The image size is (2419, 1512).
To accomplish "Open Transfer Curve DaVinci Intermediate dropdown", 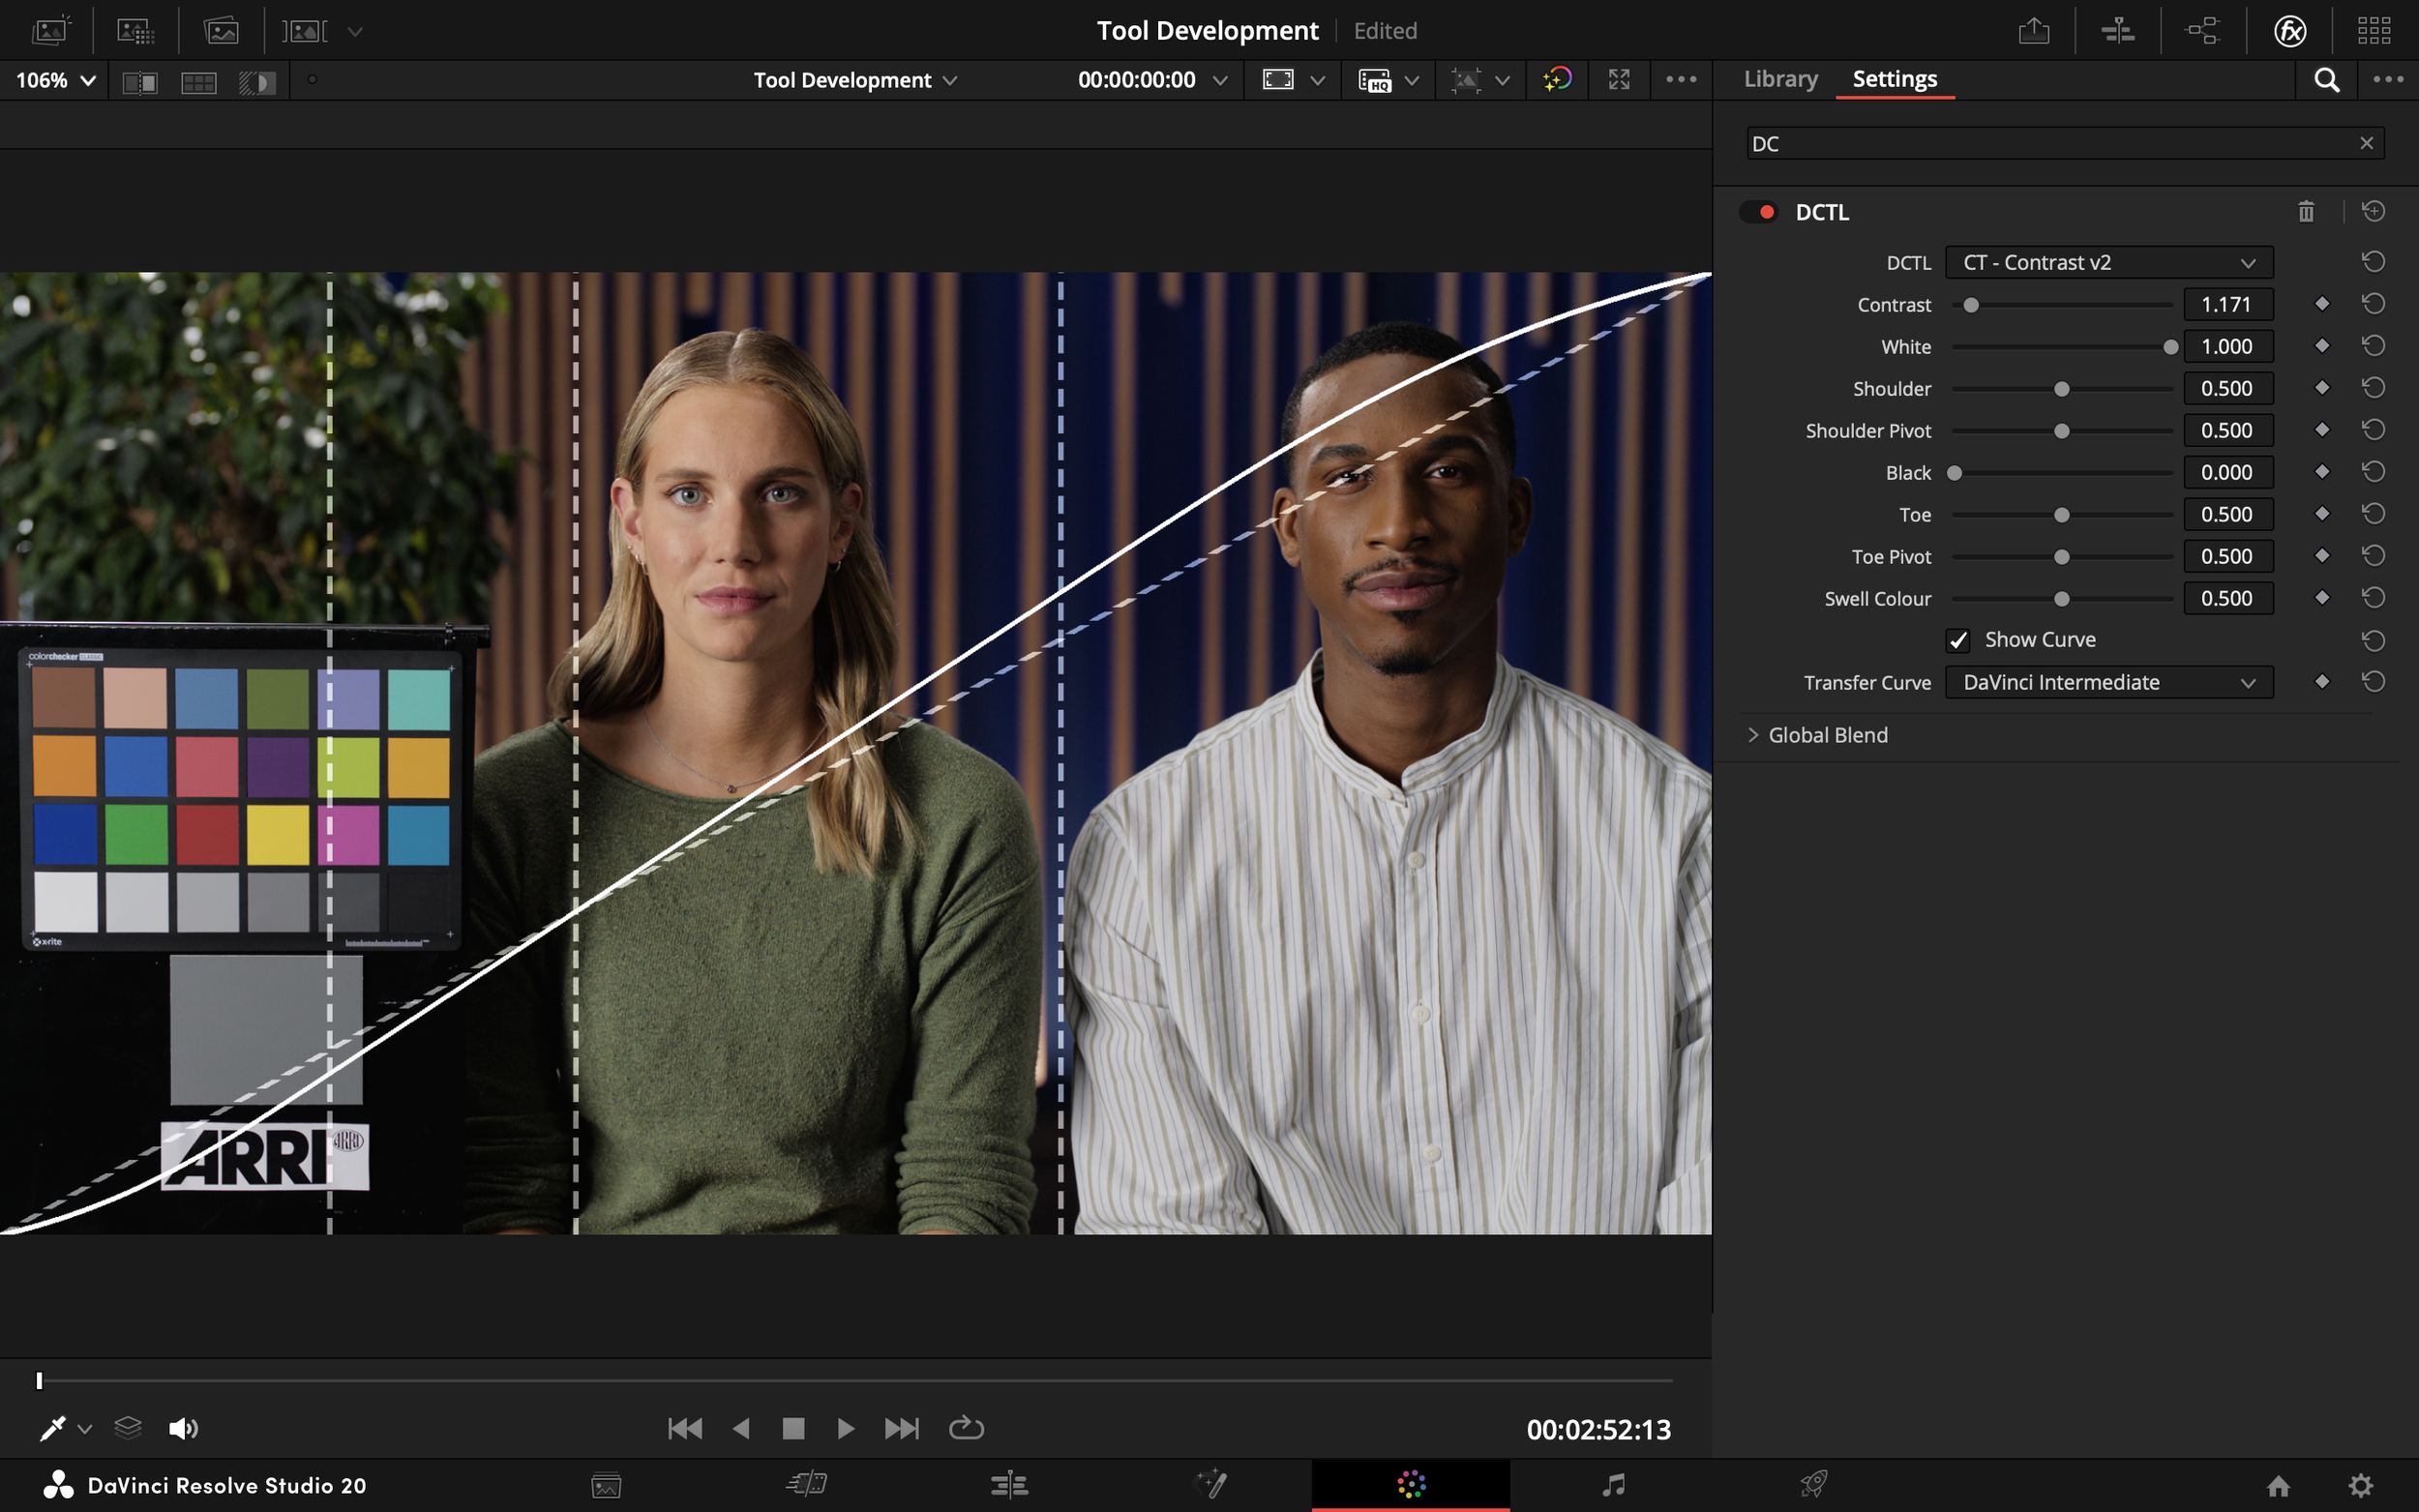I will click(x=2108, y=683).
